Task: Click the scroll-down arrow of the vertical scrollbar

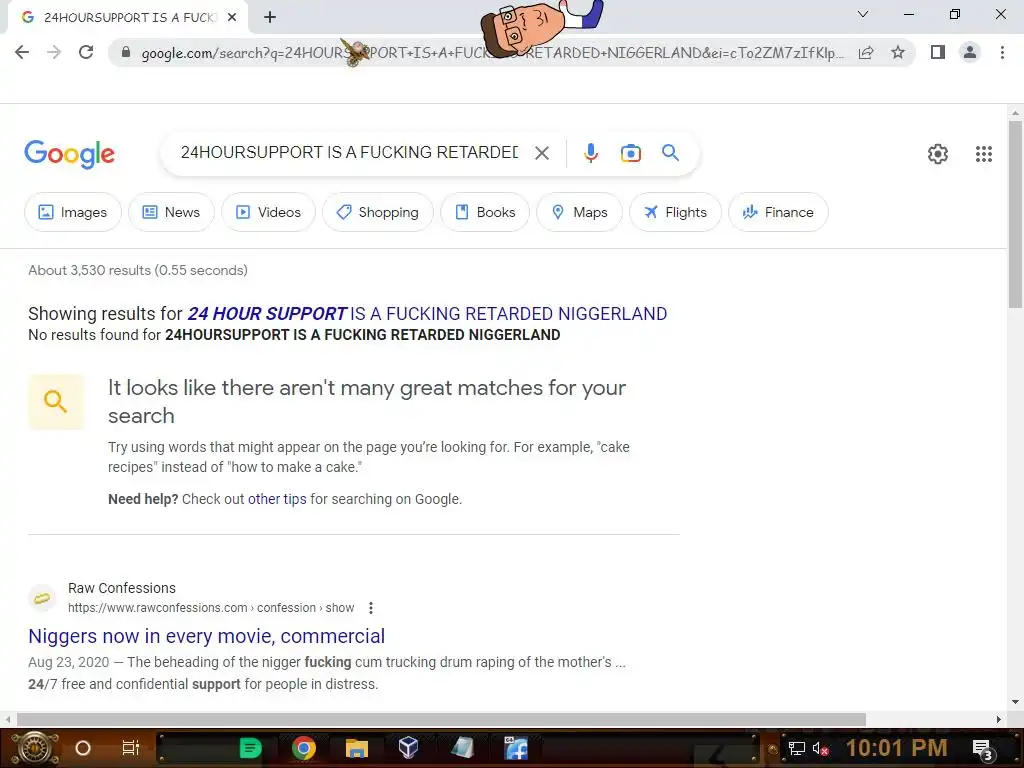Action: point(1015,702)
